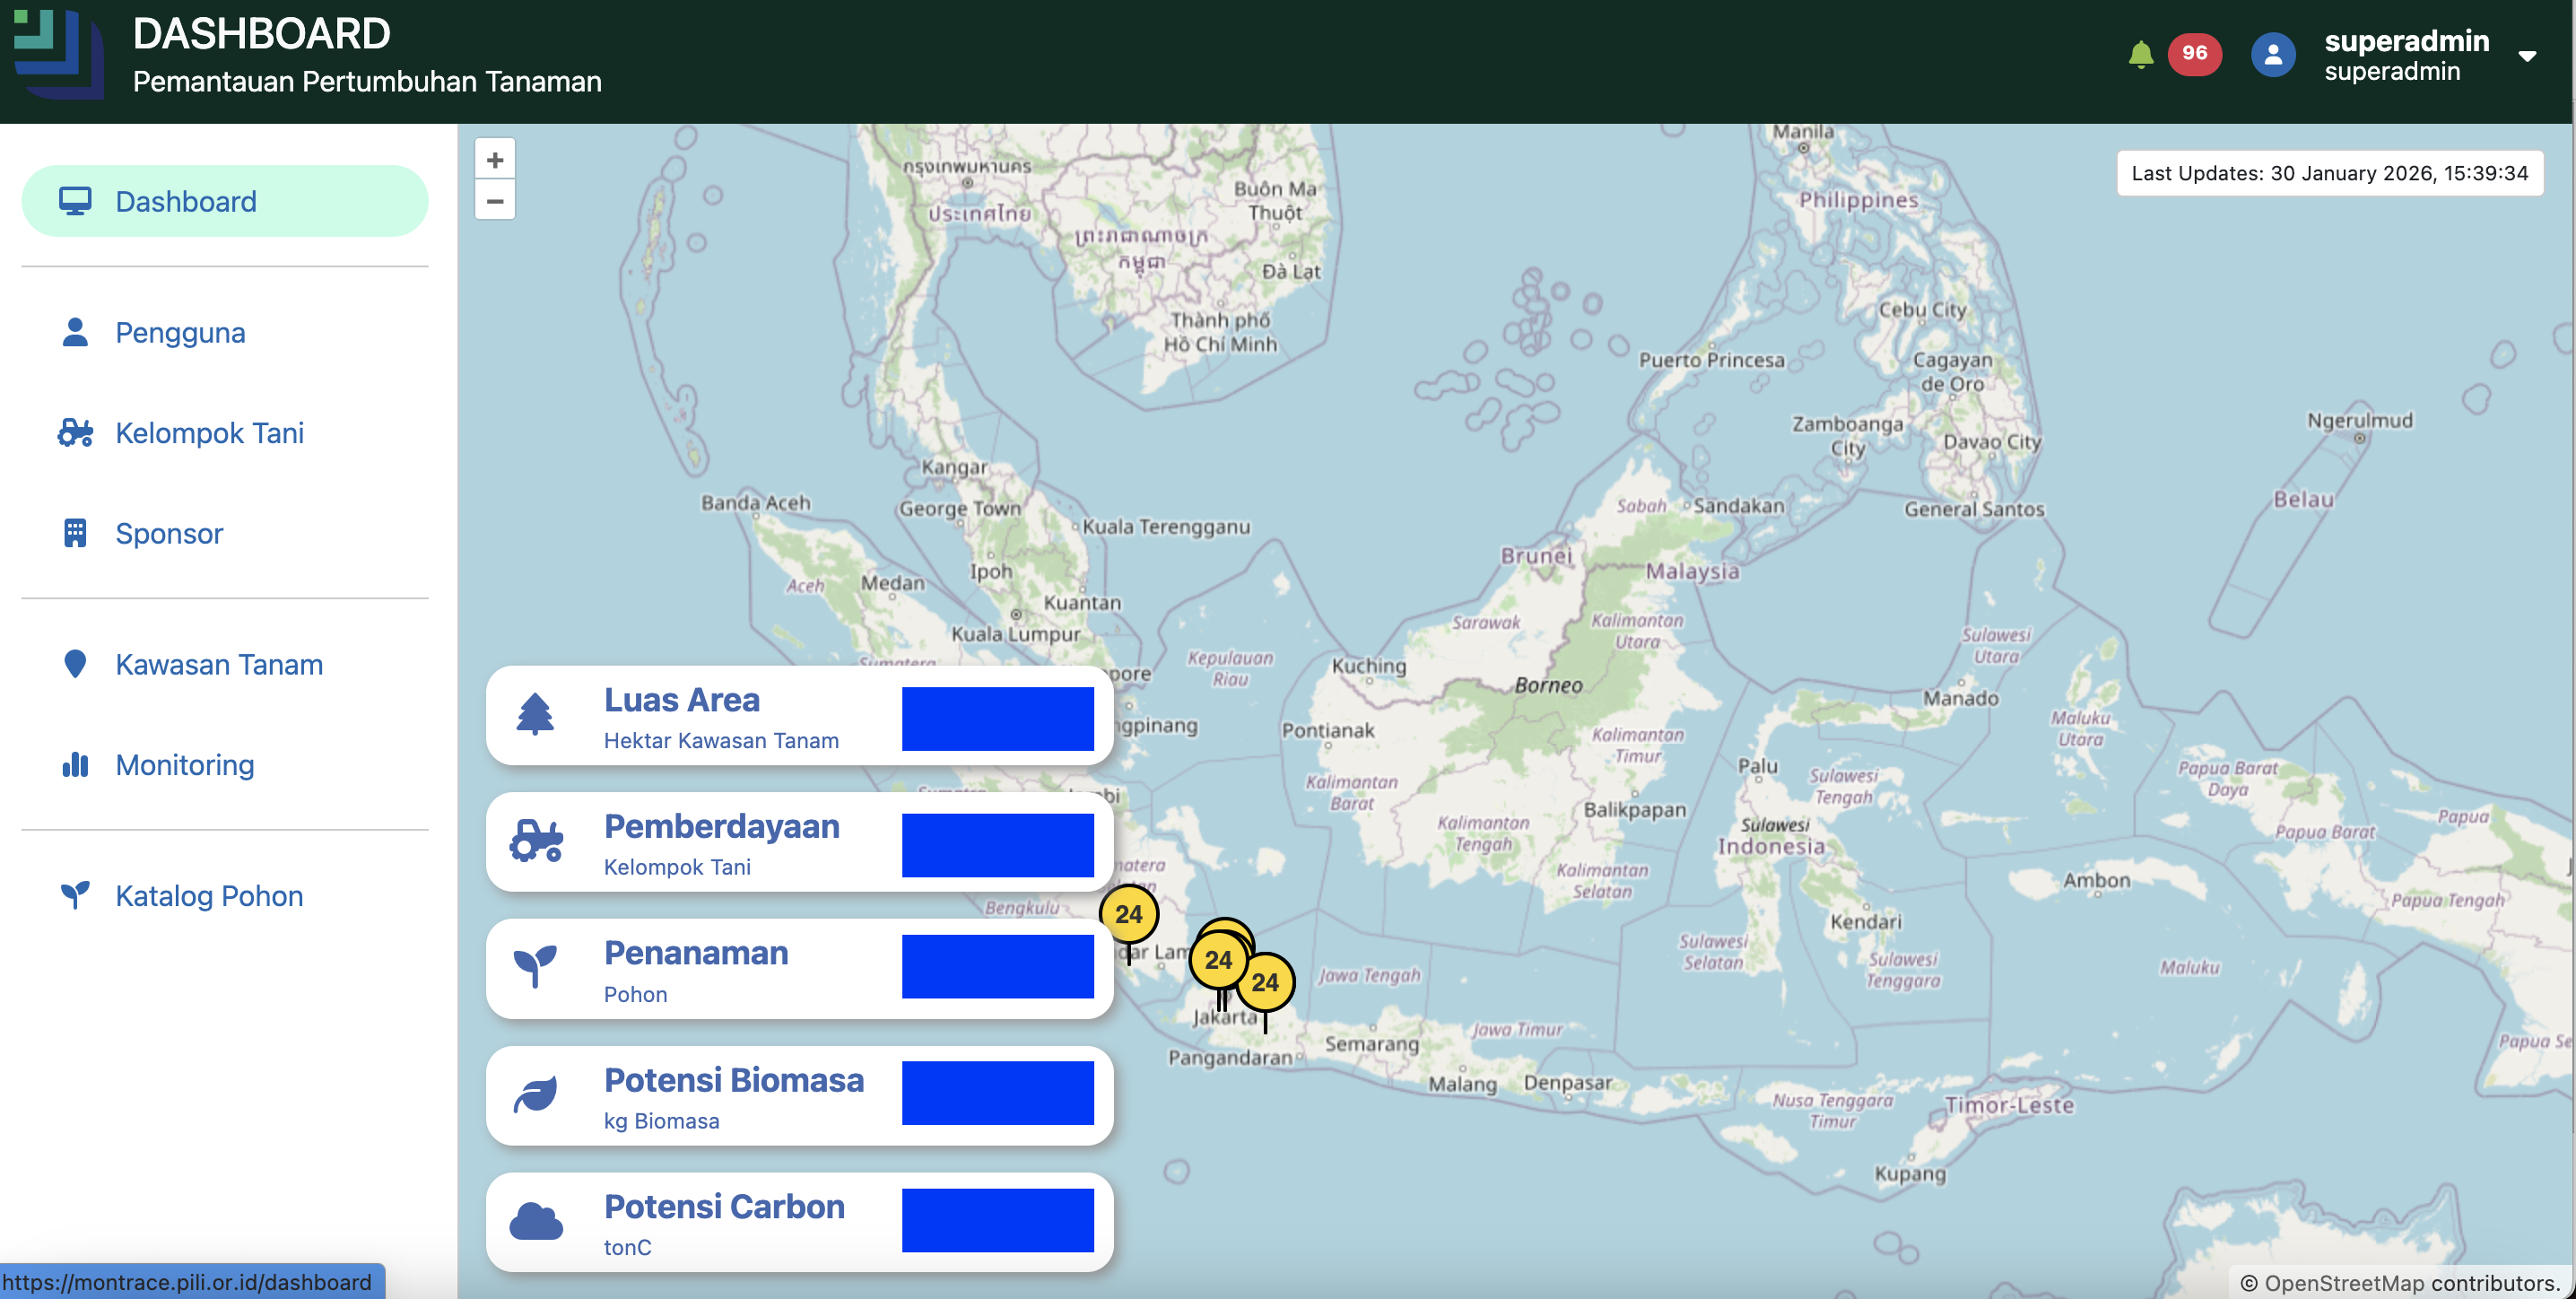Click the Penanaman progress bar
The height and width of the screenshot is (1299, 2576).
pos(997,966)
